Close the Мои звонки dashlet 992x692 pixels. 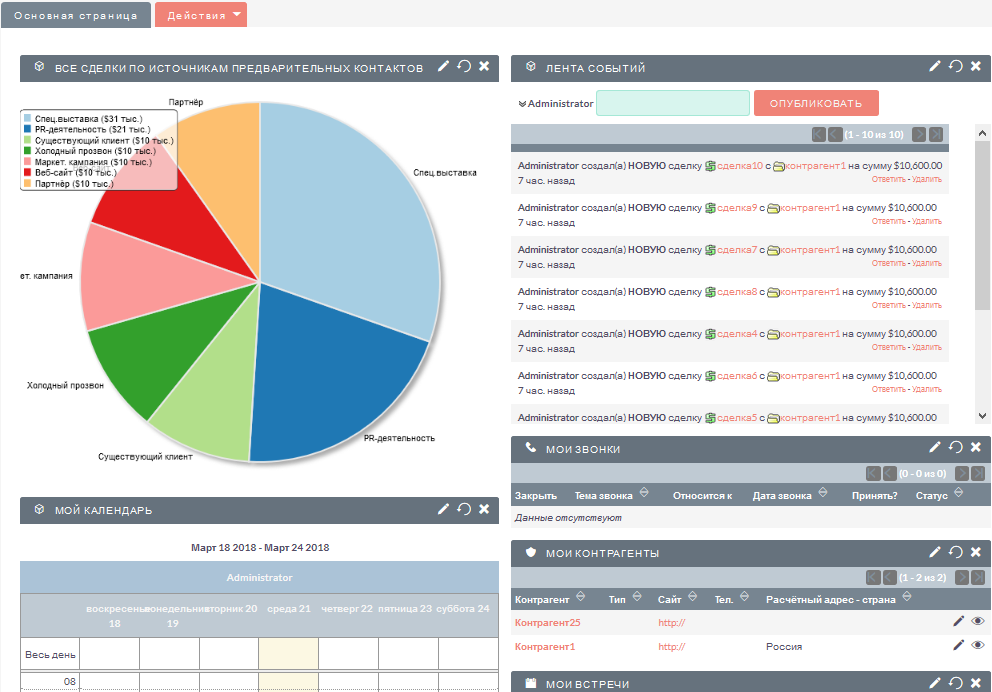coord(976,447)
